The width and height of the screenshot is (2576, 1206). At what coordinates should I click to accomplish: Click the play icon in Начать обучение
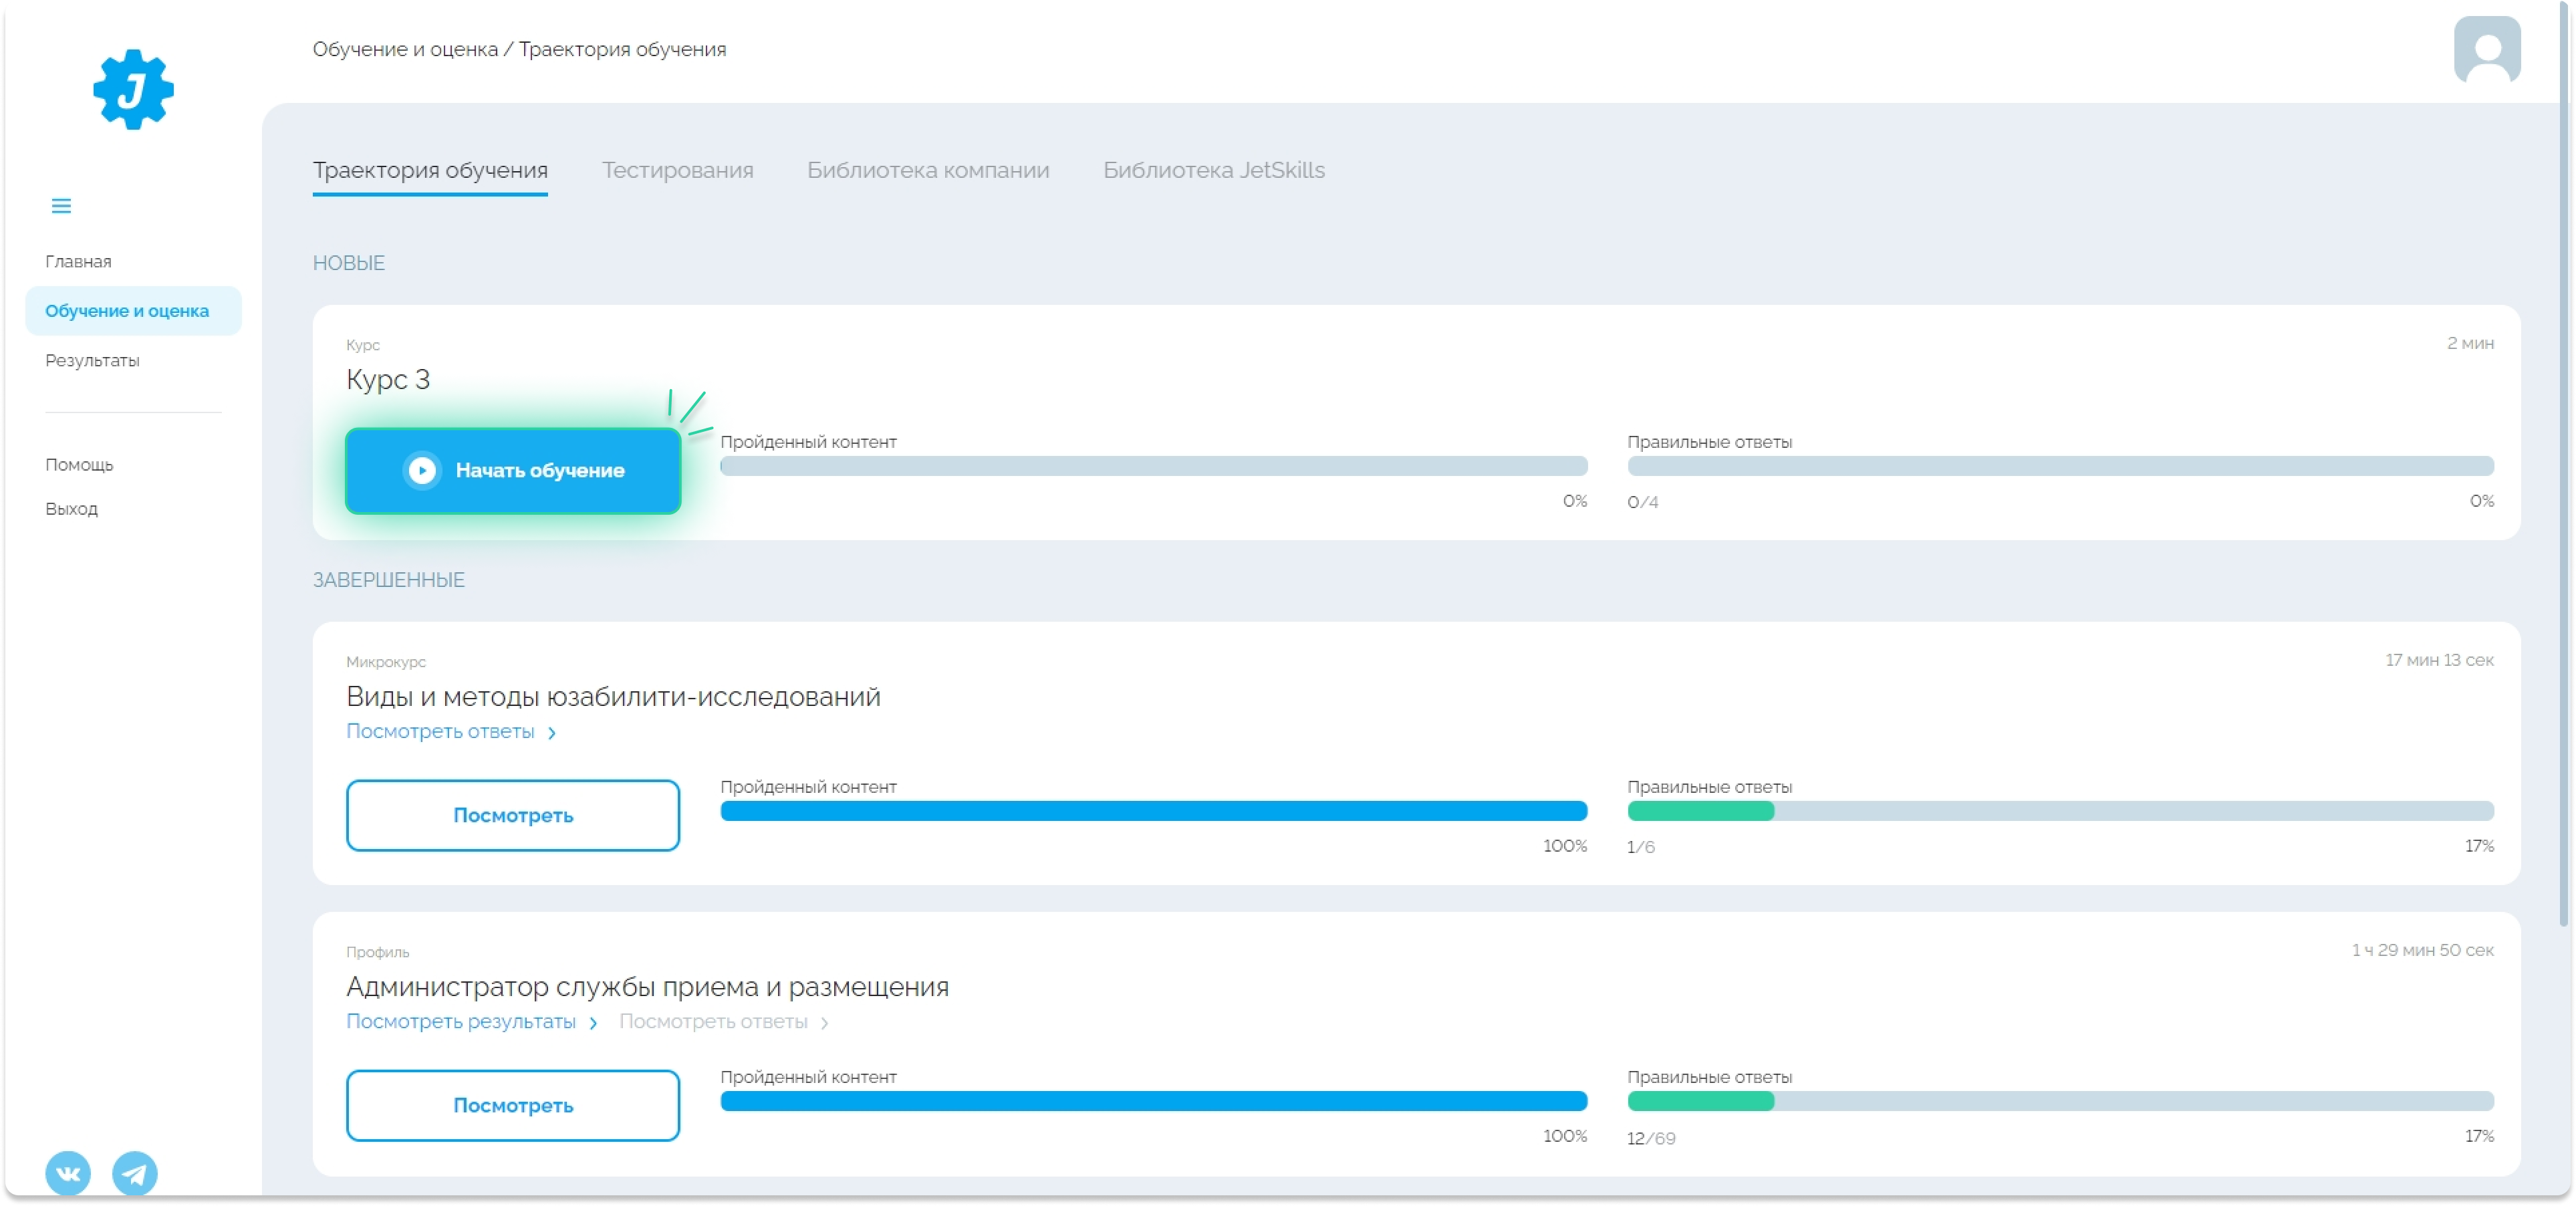coord(422,470)
